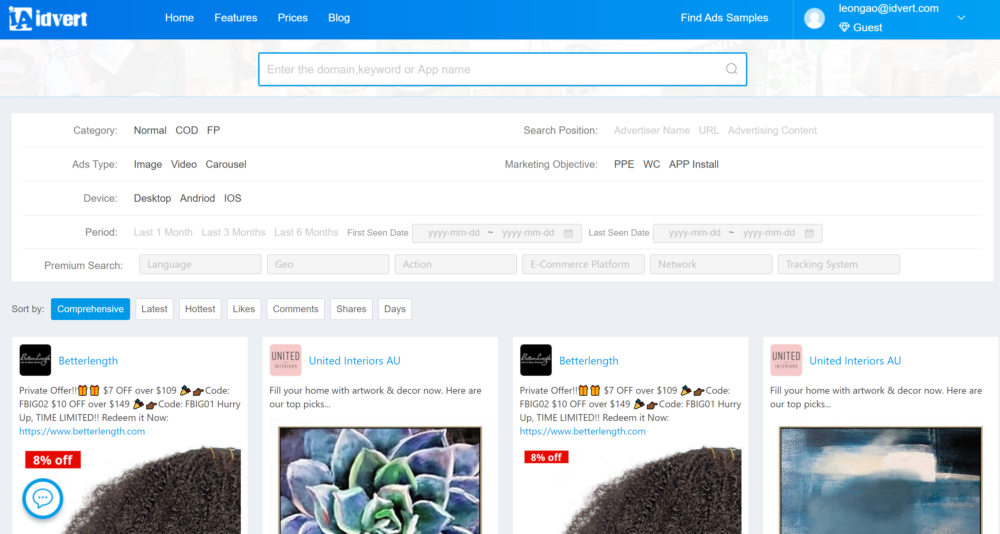Click first Betterlength advertiser logo
The height and width of the screenshot is (534, 1000).
tap(35, 360)
